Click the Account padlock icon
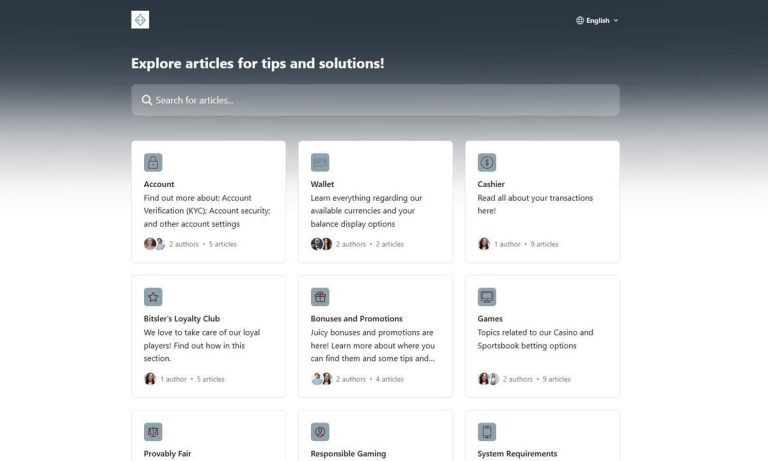 153,162
